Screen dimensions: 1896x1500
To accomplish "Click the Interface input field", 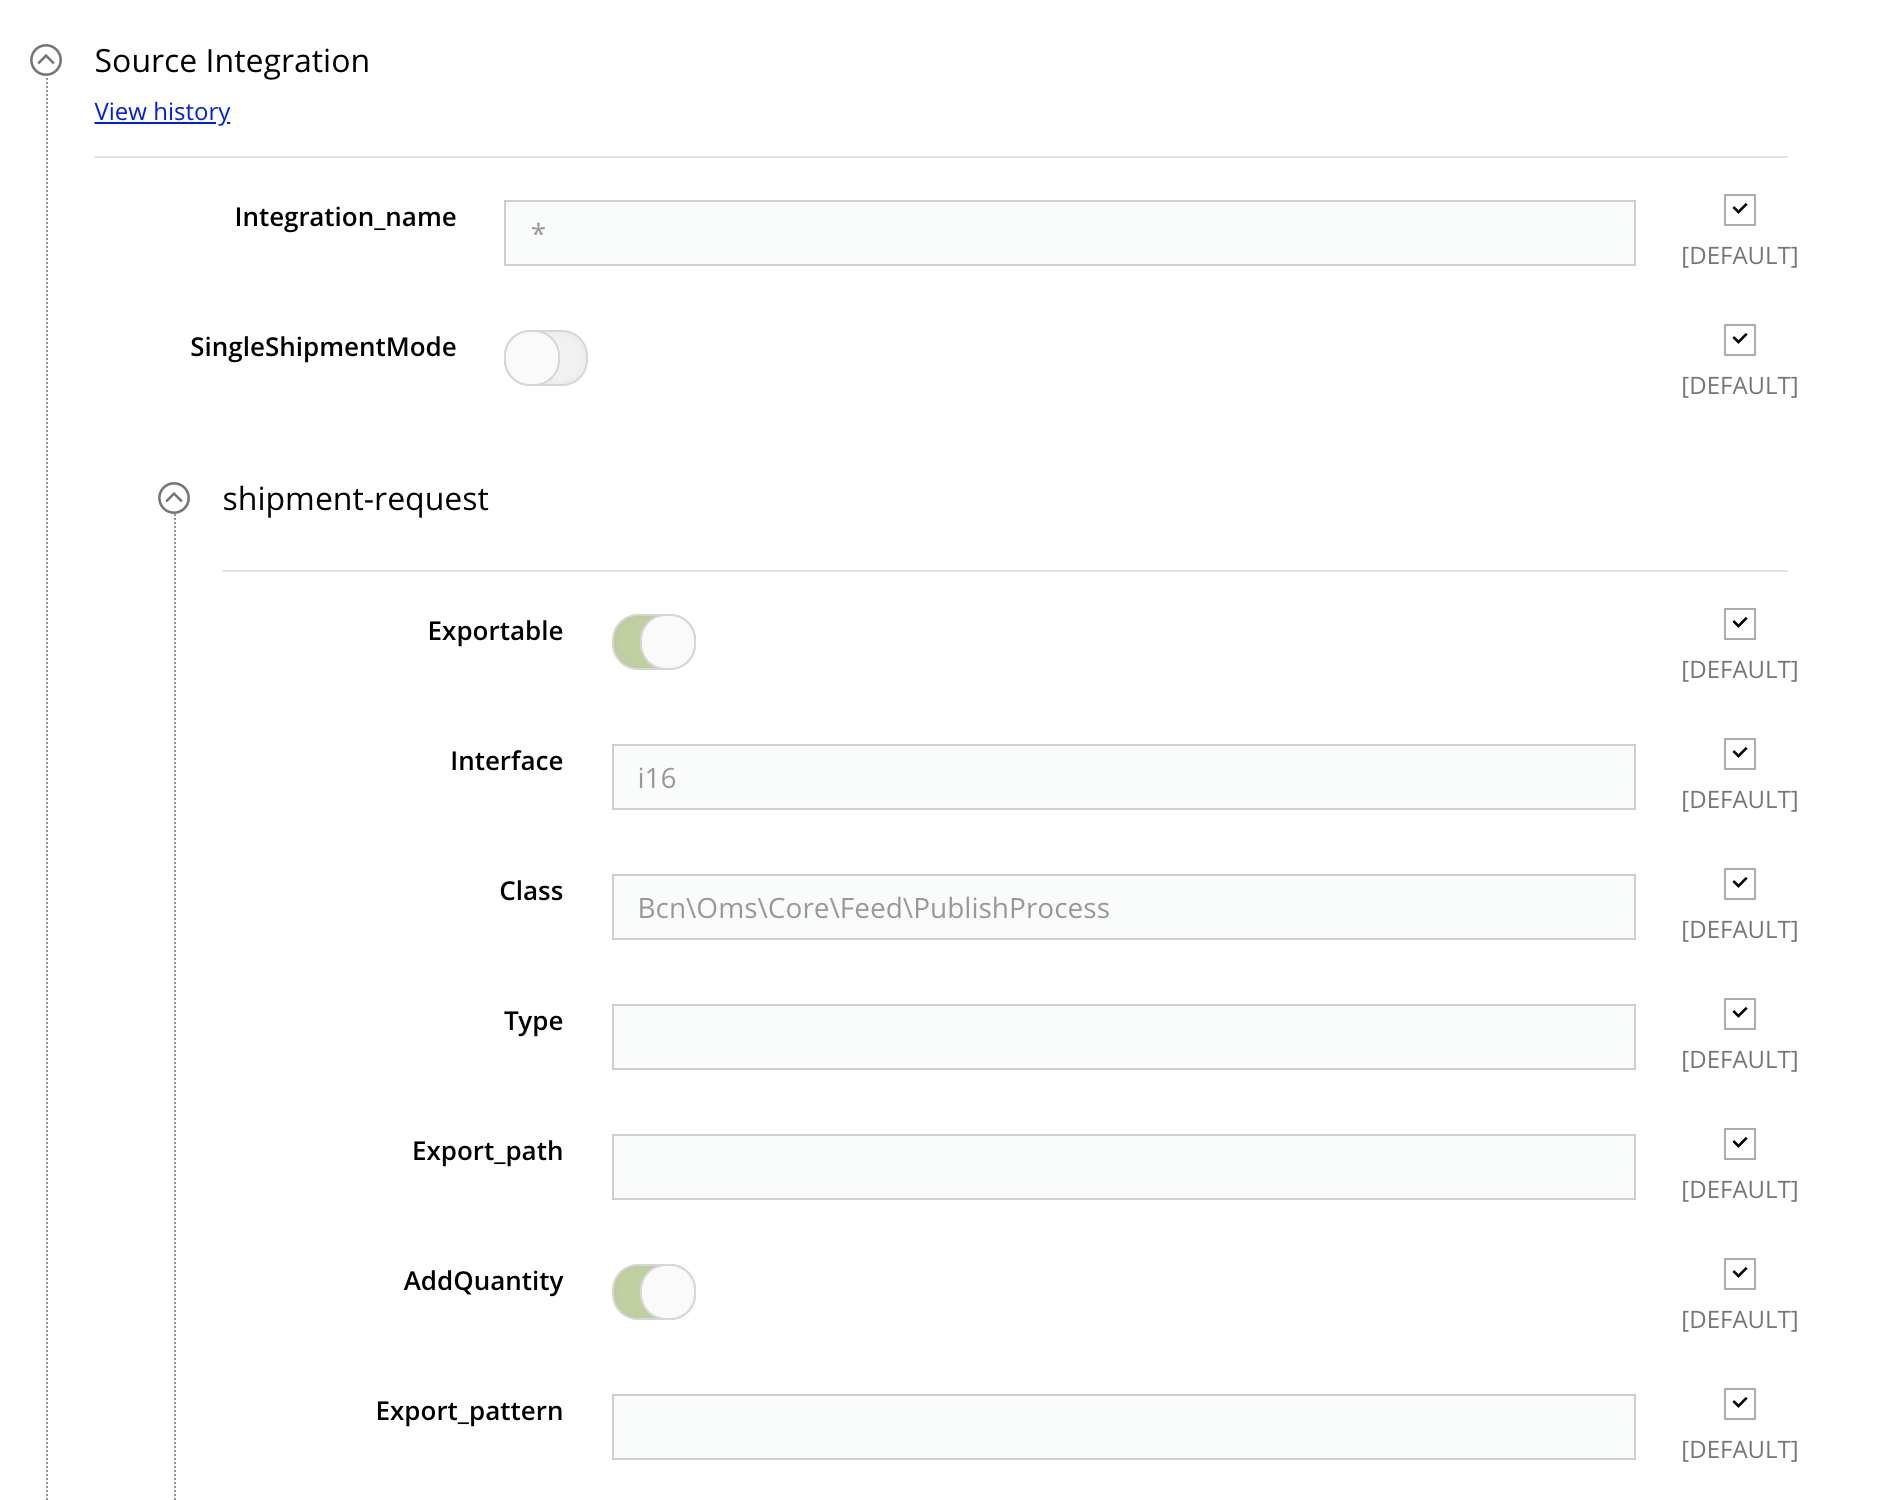I will (x=1123, y=777).
